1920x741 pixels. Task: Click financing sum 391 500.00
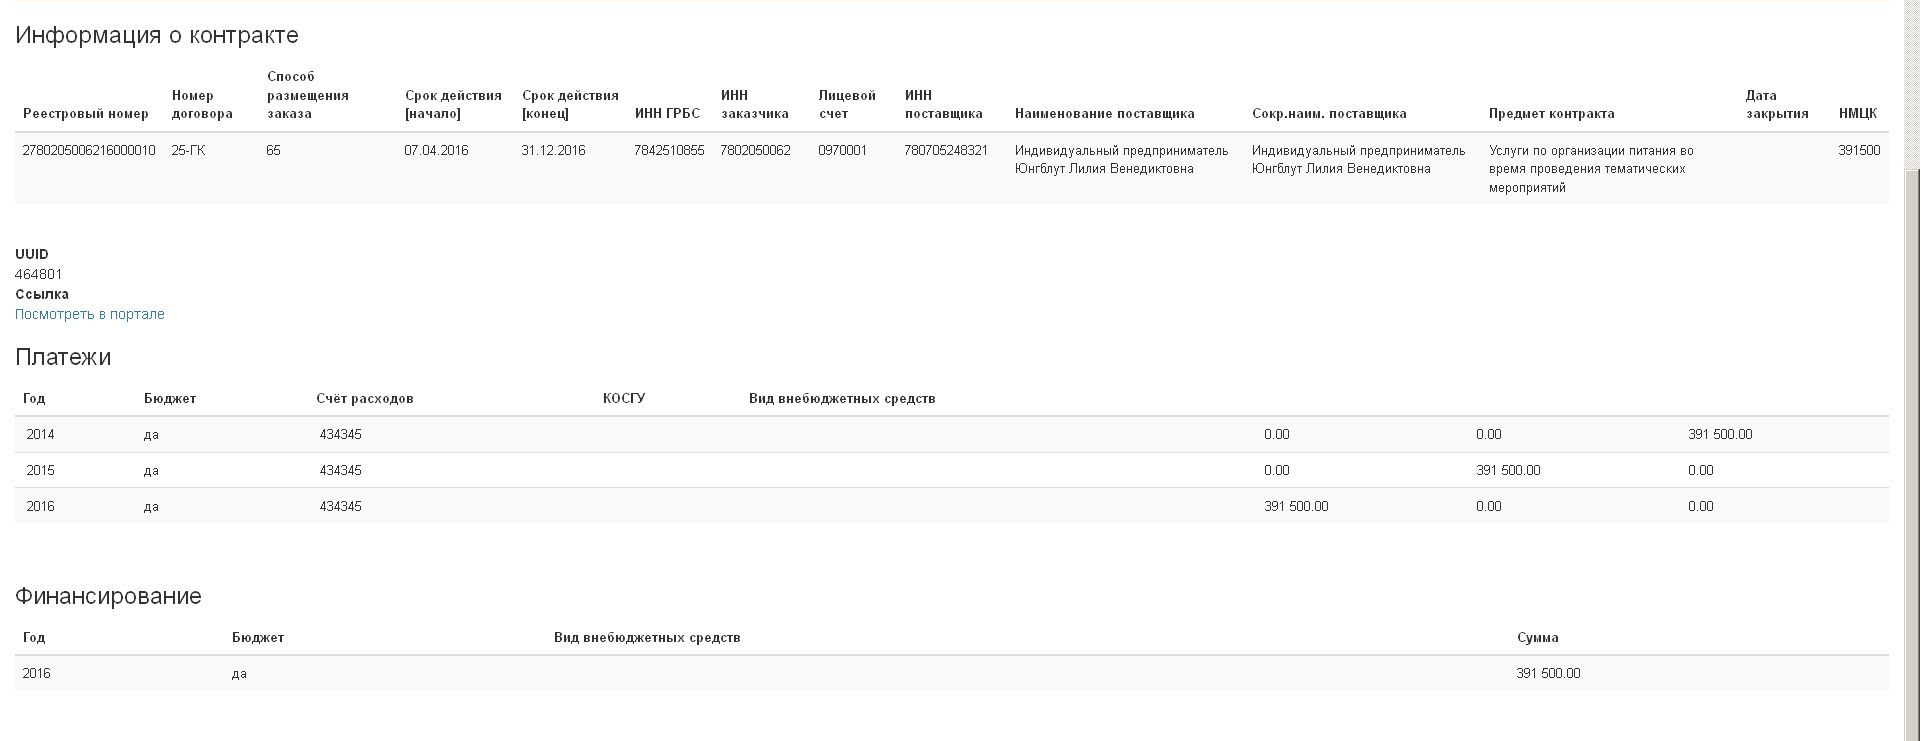click(x=1548, y=673)
